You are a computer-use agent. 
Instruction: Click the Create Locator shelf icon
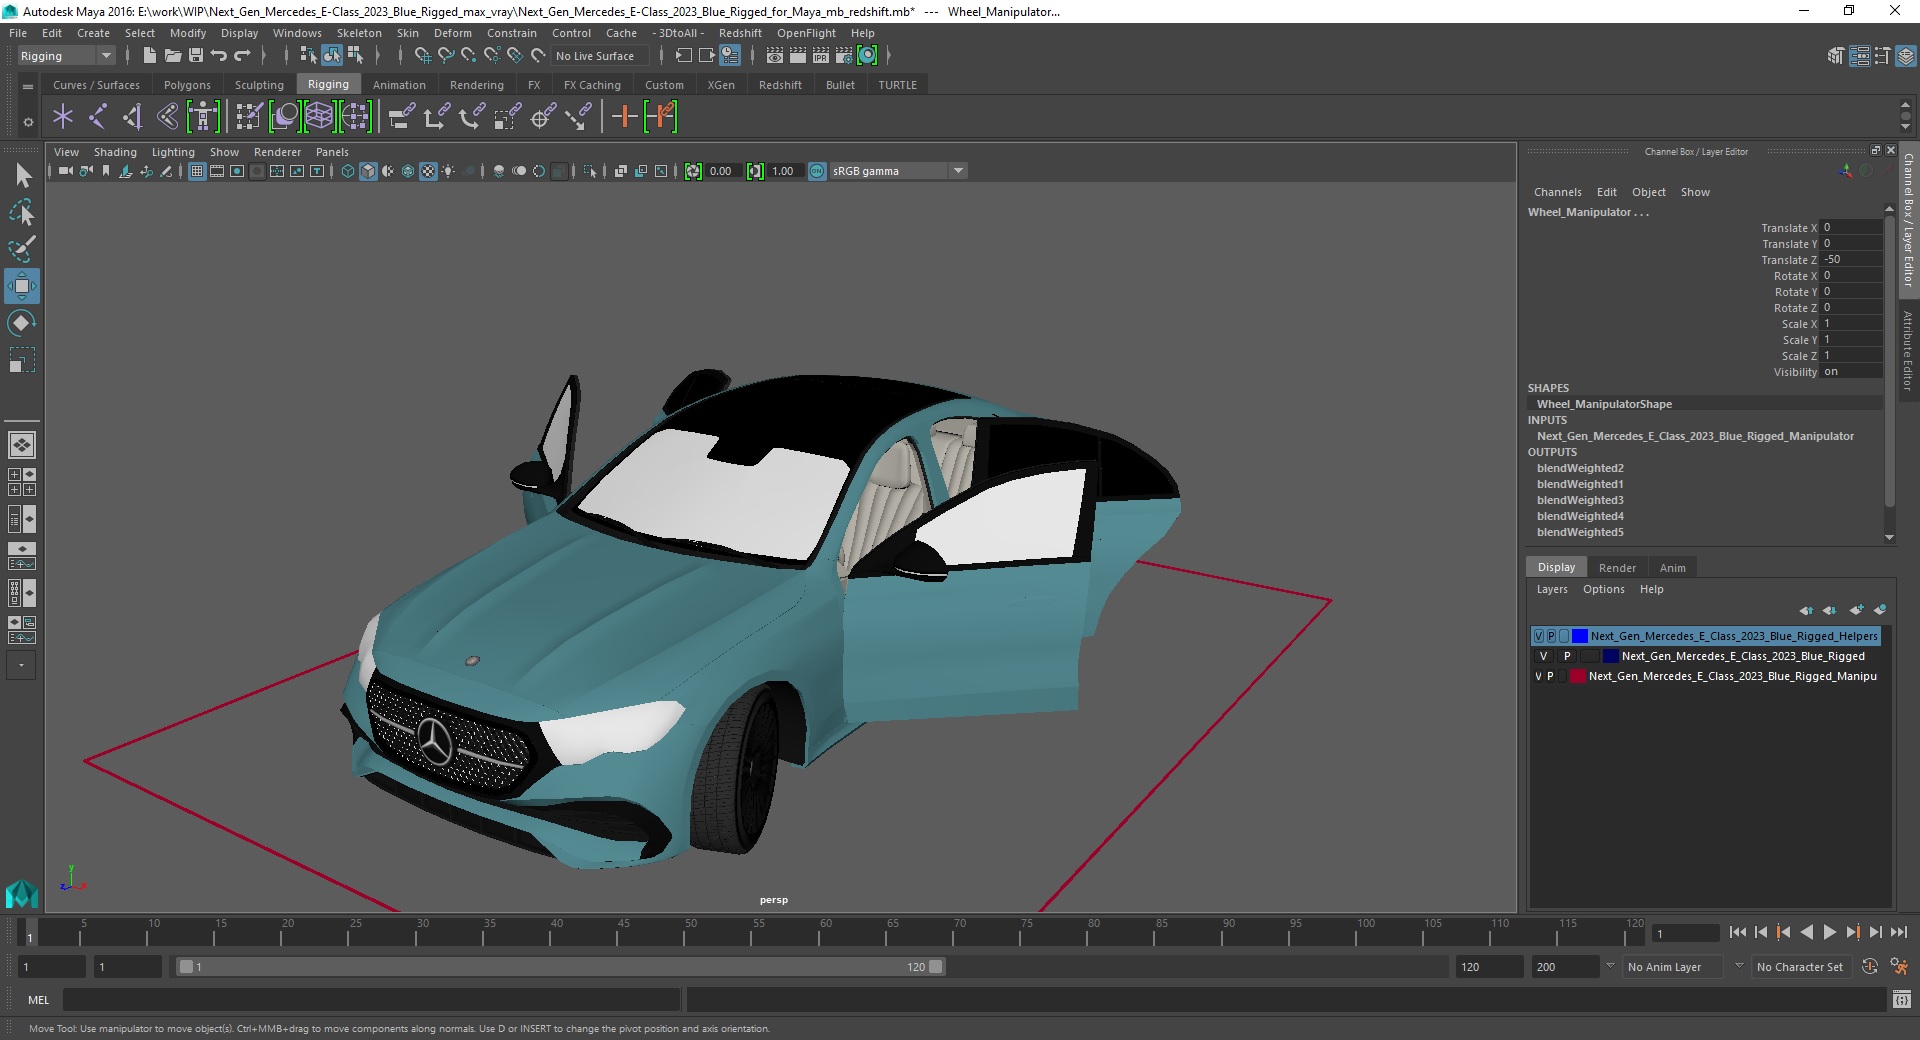(x=63, y=117)
